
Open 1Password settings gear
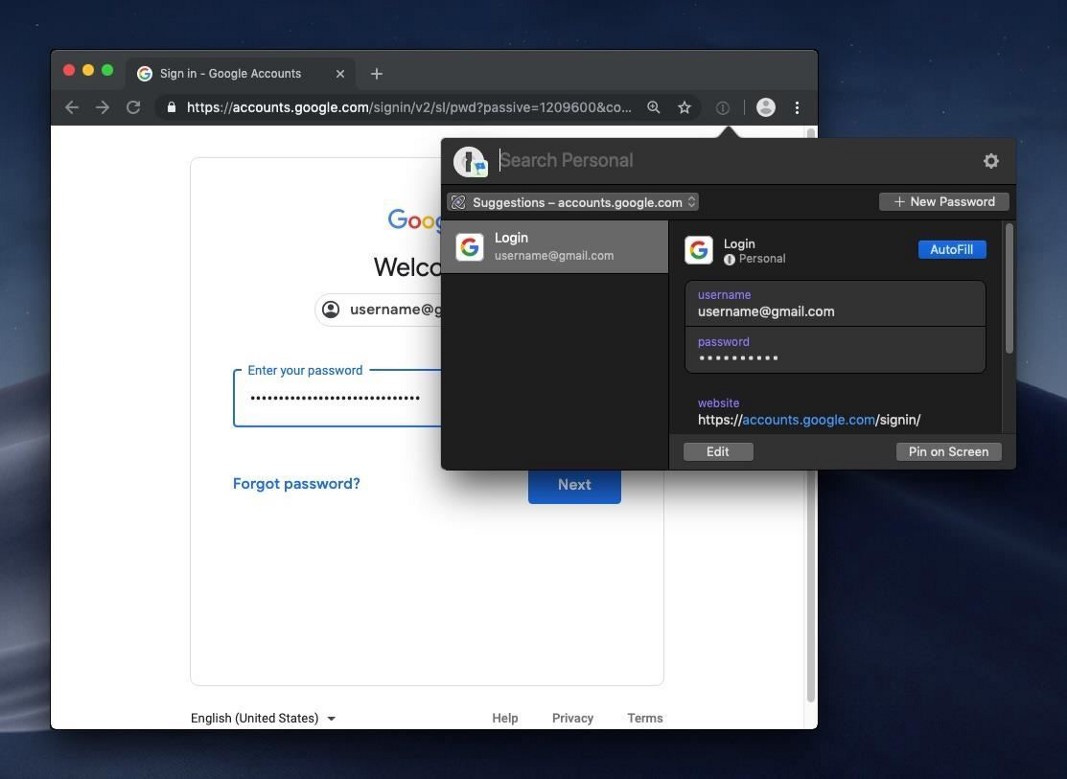[991, 161]
